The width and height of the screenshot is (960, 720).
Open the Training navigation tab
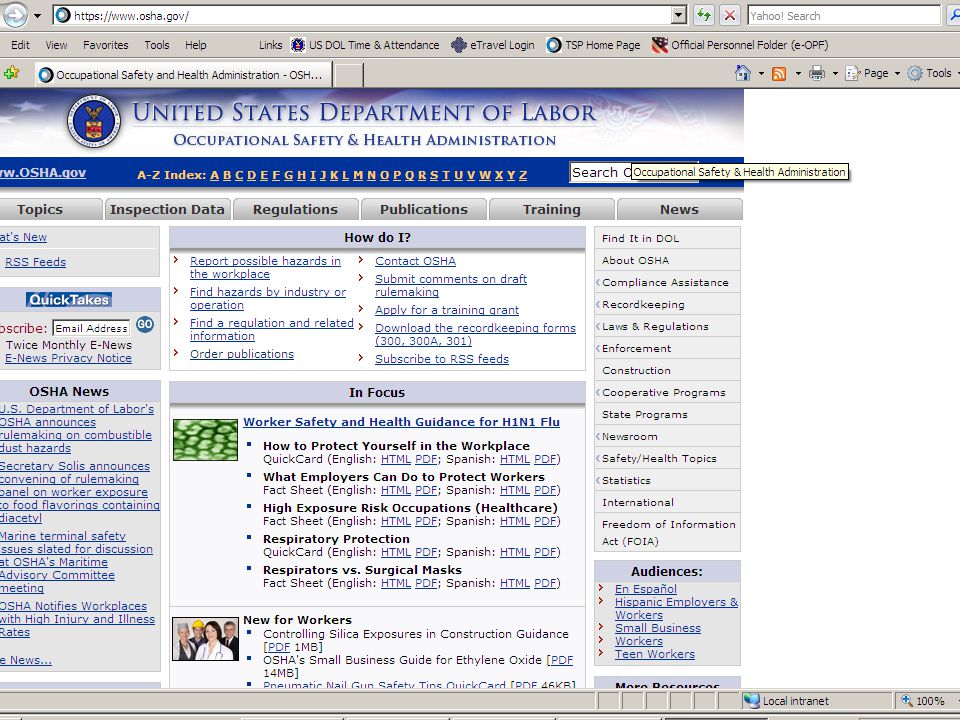coord(552,209)
